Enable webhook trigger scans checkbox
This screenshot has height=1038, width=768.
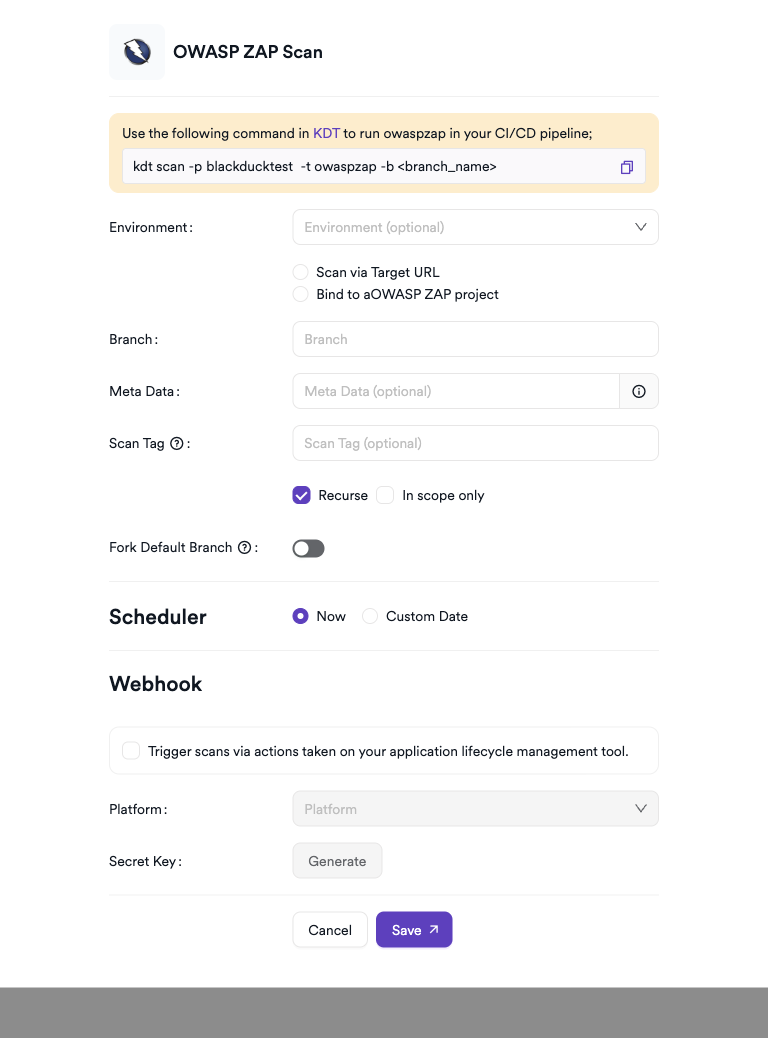131,751
